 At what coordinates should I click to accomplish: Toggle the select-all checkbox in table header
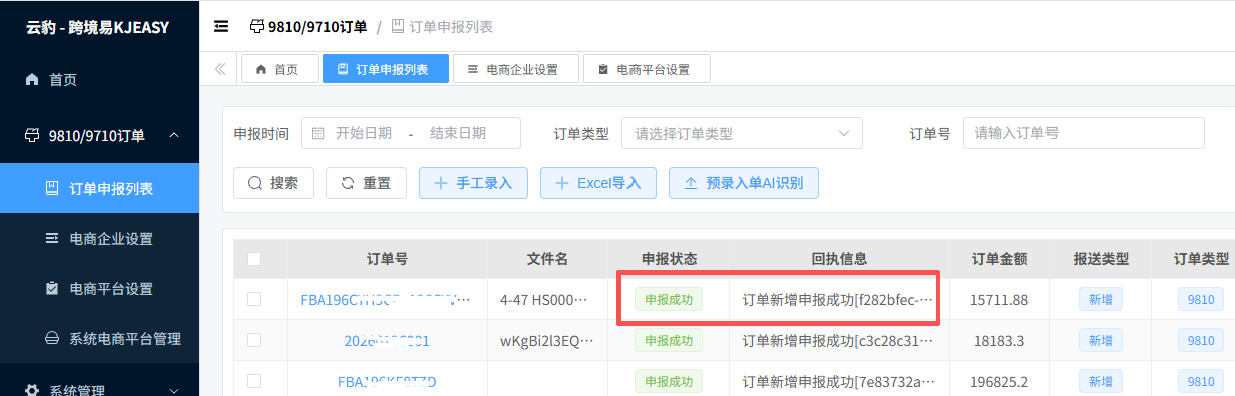click(x=254, y=259)
